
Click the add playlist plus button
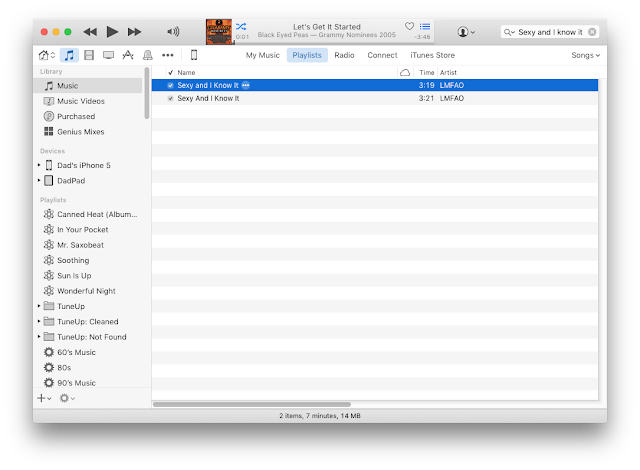click(44, 398)
